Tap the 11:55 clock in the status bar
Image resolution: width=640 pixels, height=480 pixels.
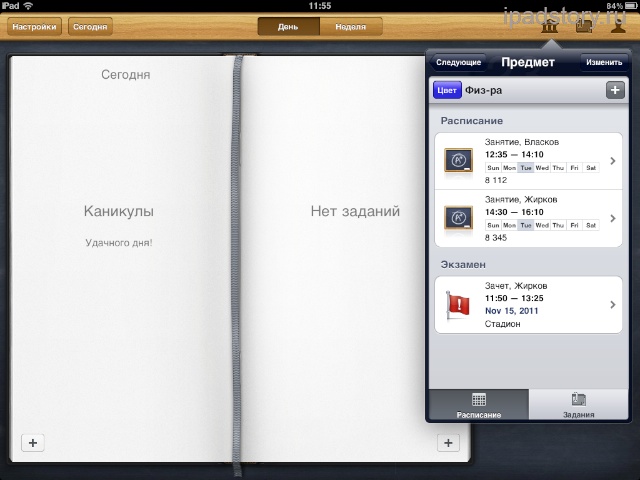point(320,6)
